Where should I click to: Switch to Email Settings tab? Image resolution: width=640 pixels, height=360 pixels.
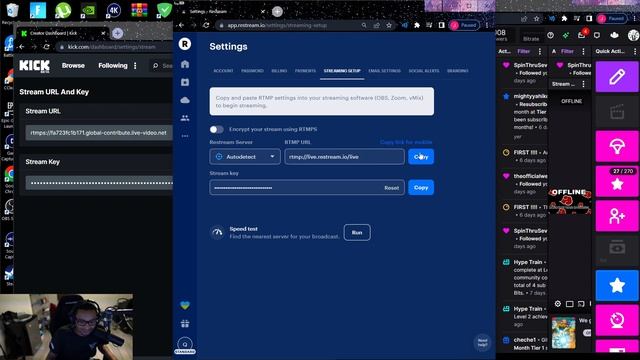coord(384,71)
